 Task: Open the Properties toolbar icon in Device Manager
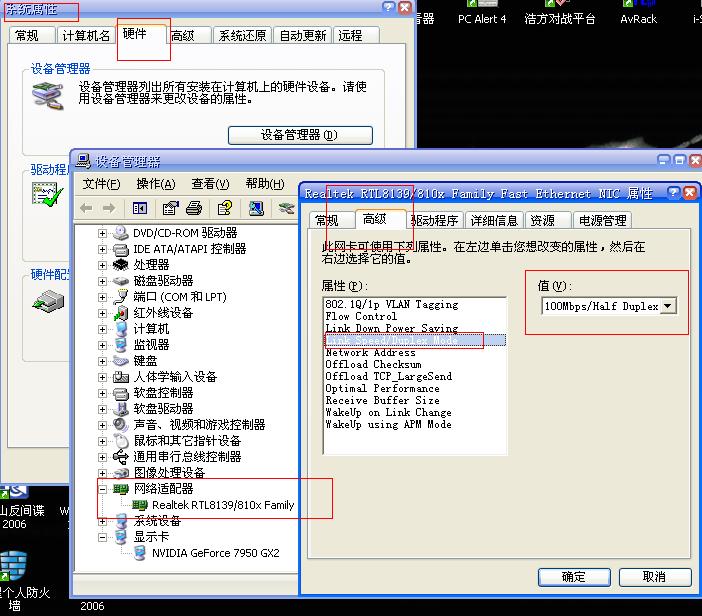click(171, 208)
